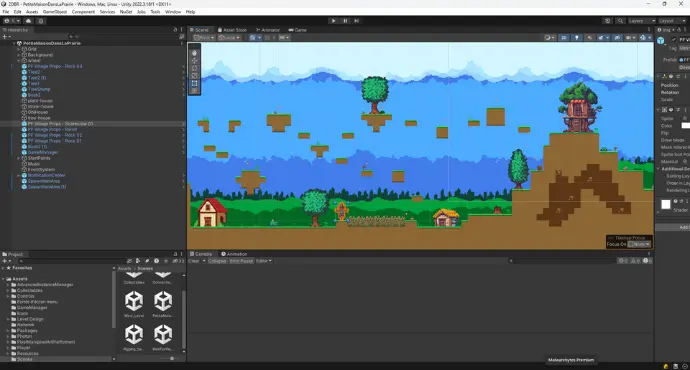Viewport: 690px width, 370px height.
Task: Select the Rotate tool in Scene toolbar
Action: tap(195, 68)
